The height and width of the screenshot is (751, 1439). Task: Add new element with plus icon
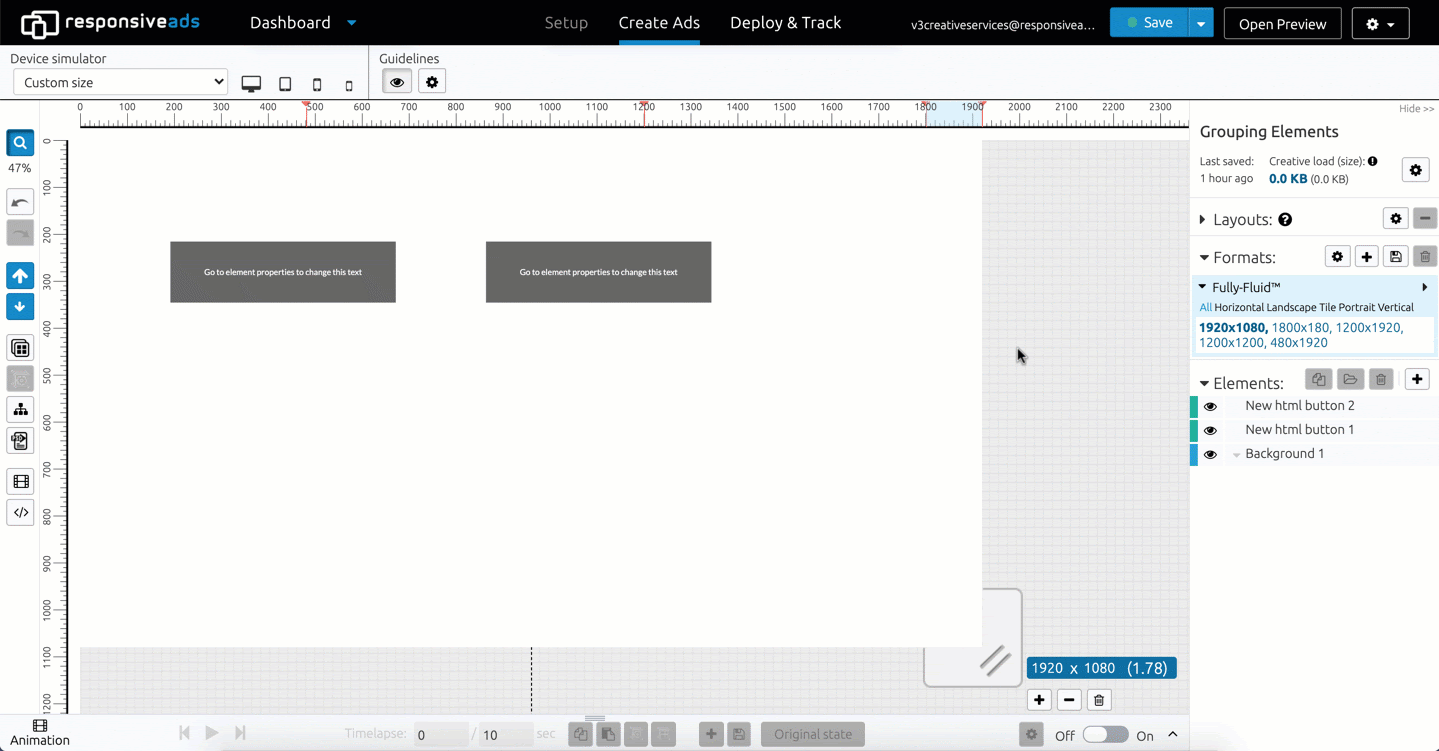point(1417,379)
